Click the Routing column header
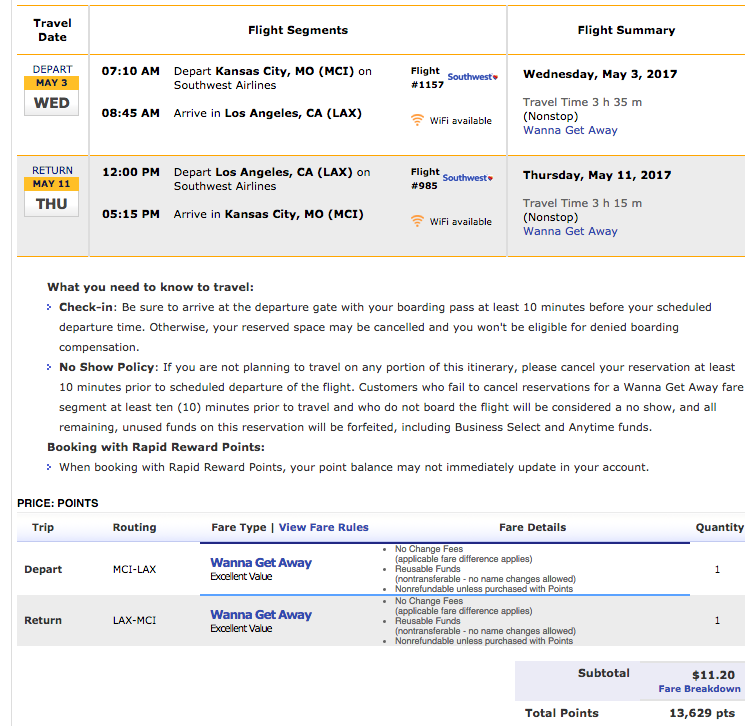The width and height of the screenshot is (750, 726). [x=134, y=527]
